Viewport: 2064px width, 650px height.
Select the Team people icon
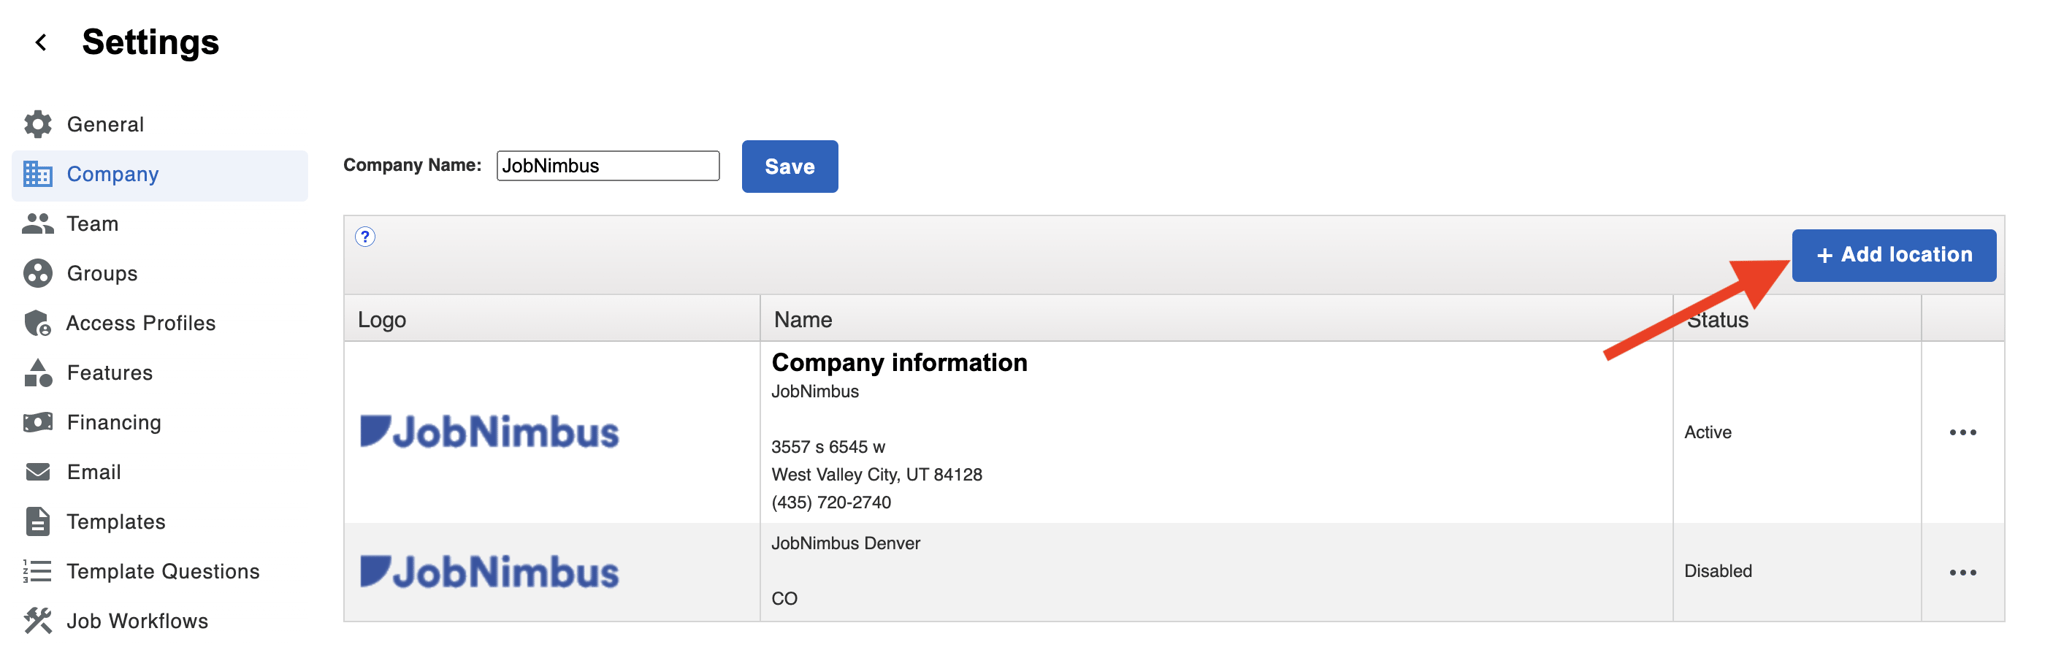[x=37, y=223]
